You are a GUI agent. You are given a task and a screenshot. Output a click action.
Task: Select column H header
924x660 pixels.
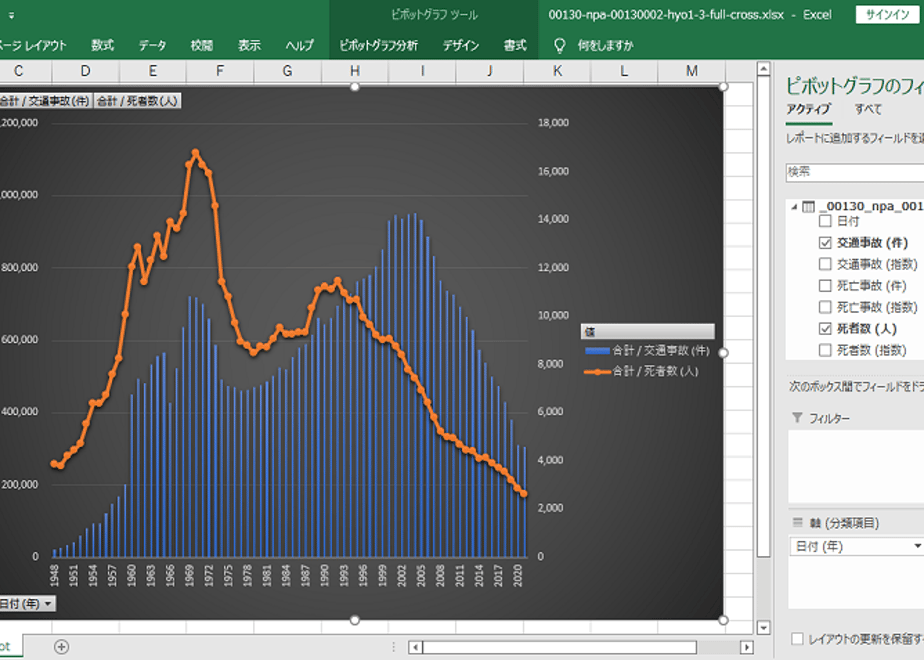click(355, 71)
